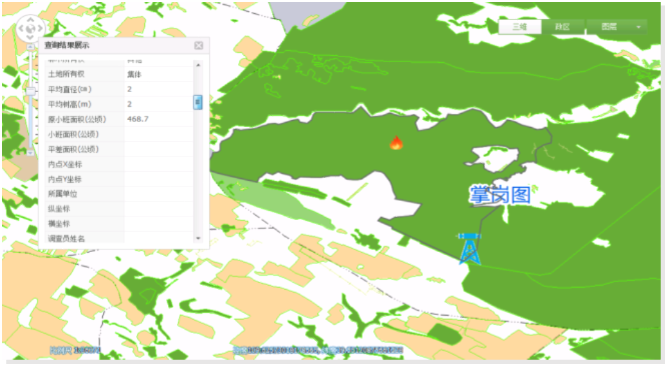Pan the map up with the navigation wheel arrow

click(30, 20)
